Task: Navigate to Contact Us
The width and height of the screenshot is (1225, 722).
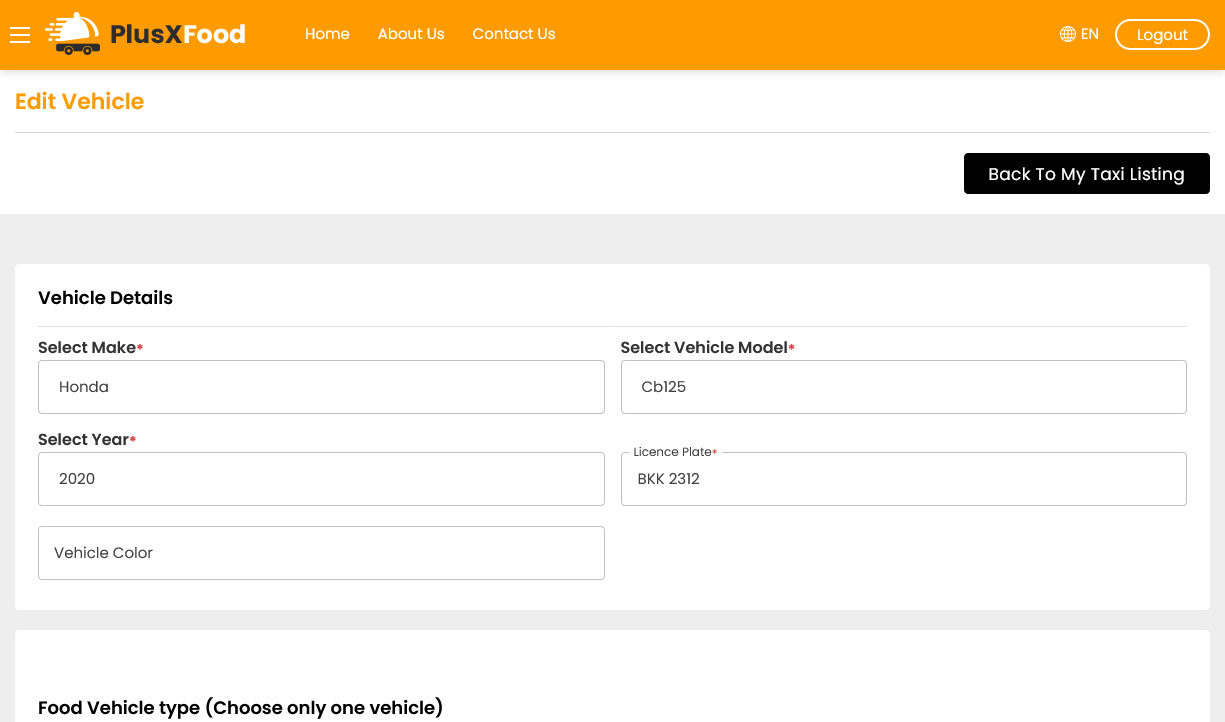Action: (513, 34)
